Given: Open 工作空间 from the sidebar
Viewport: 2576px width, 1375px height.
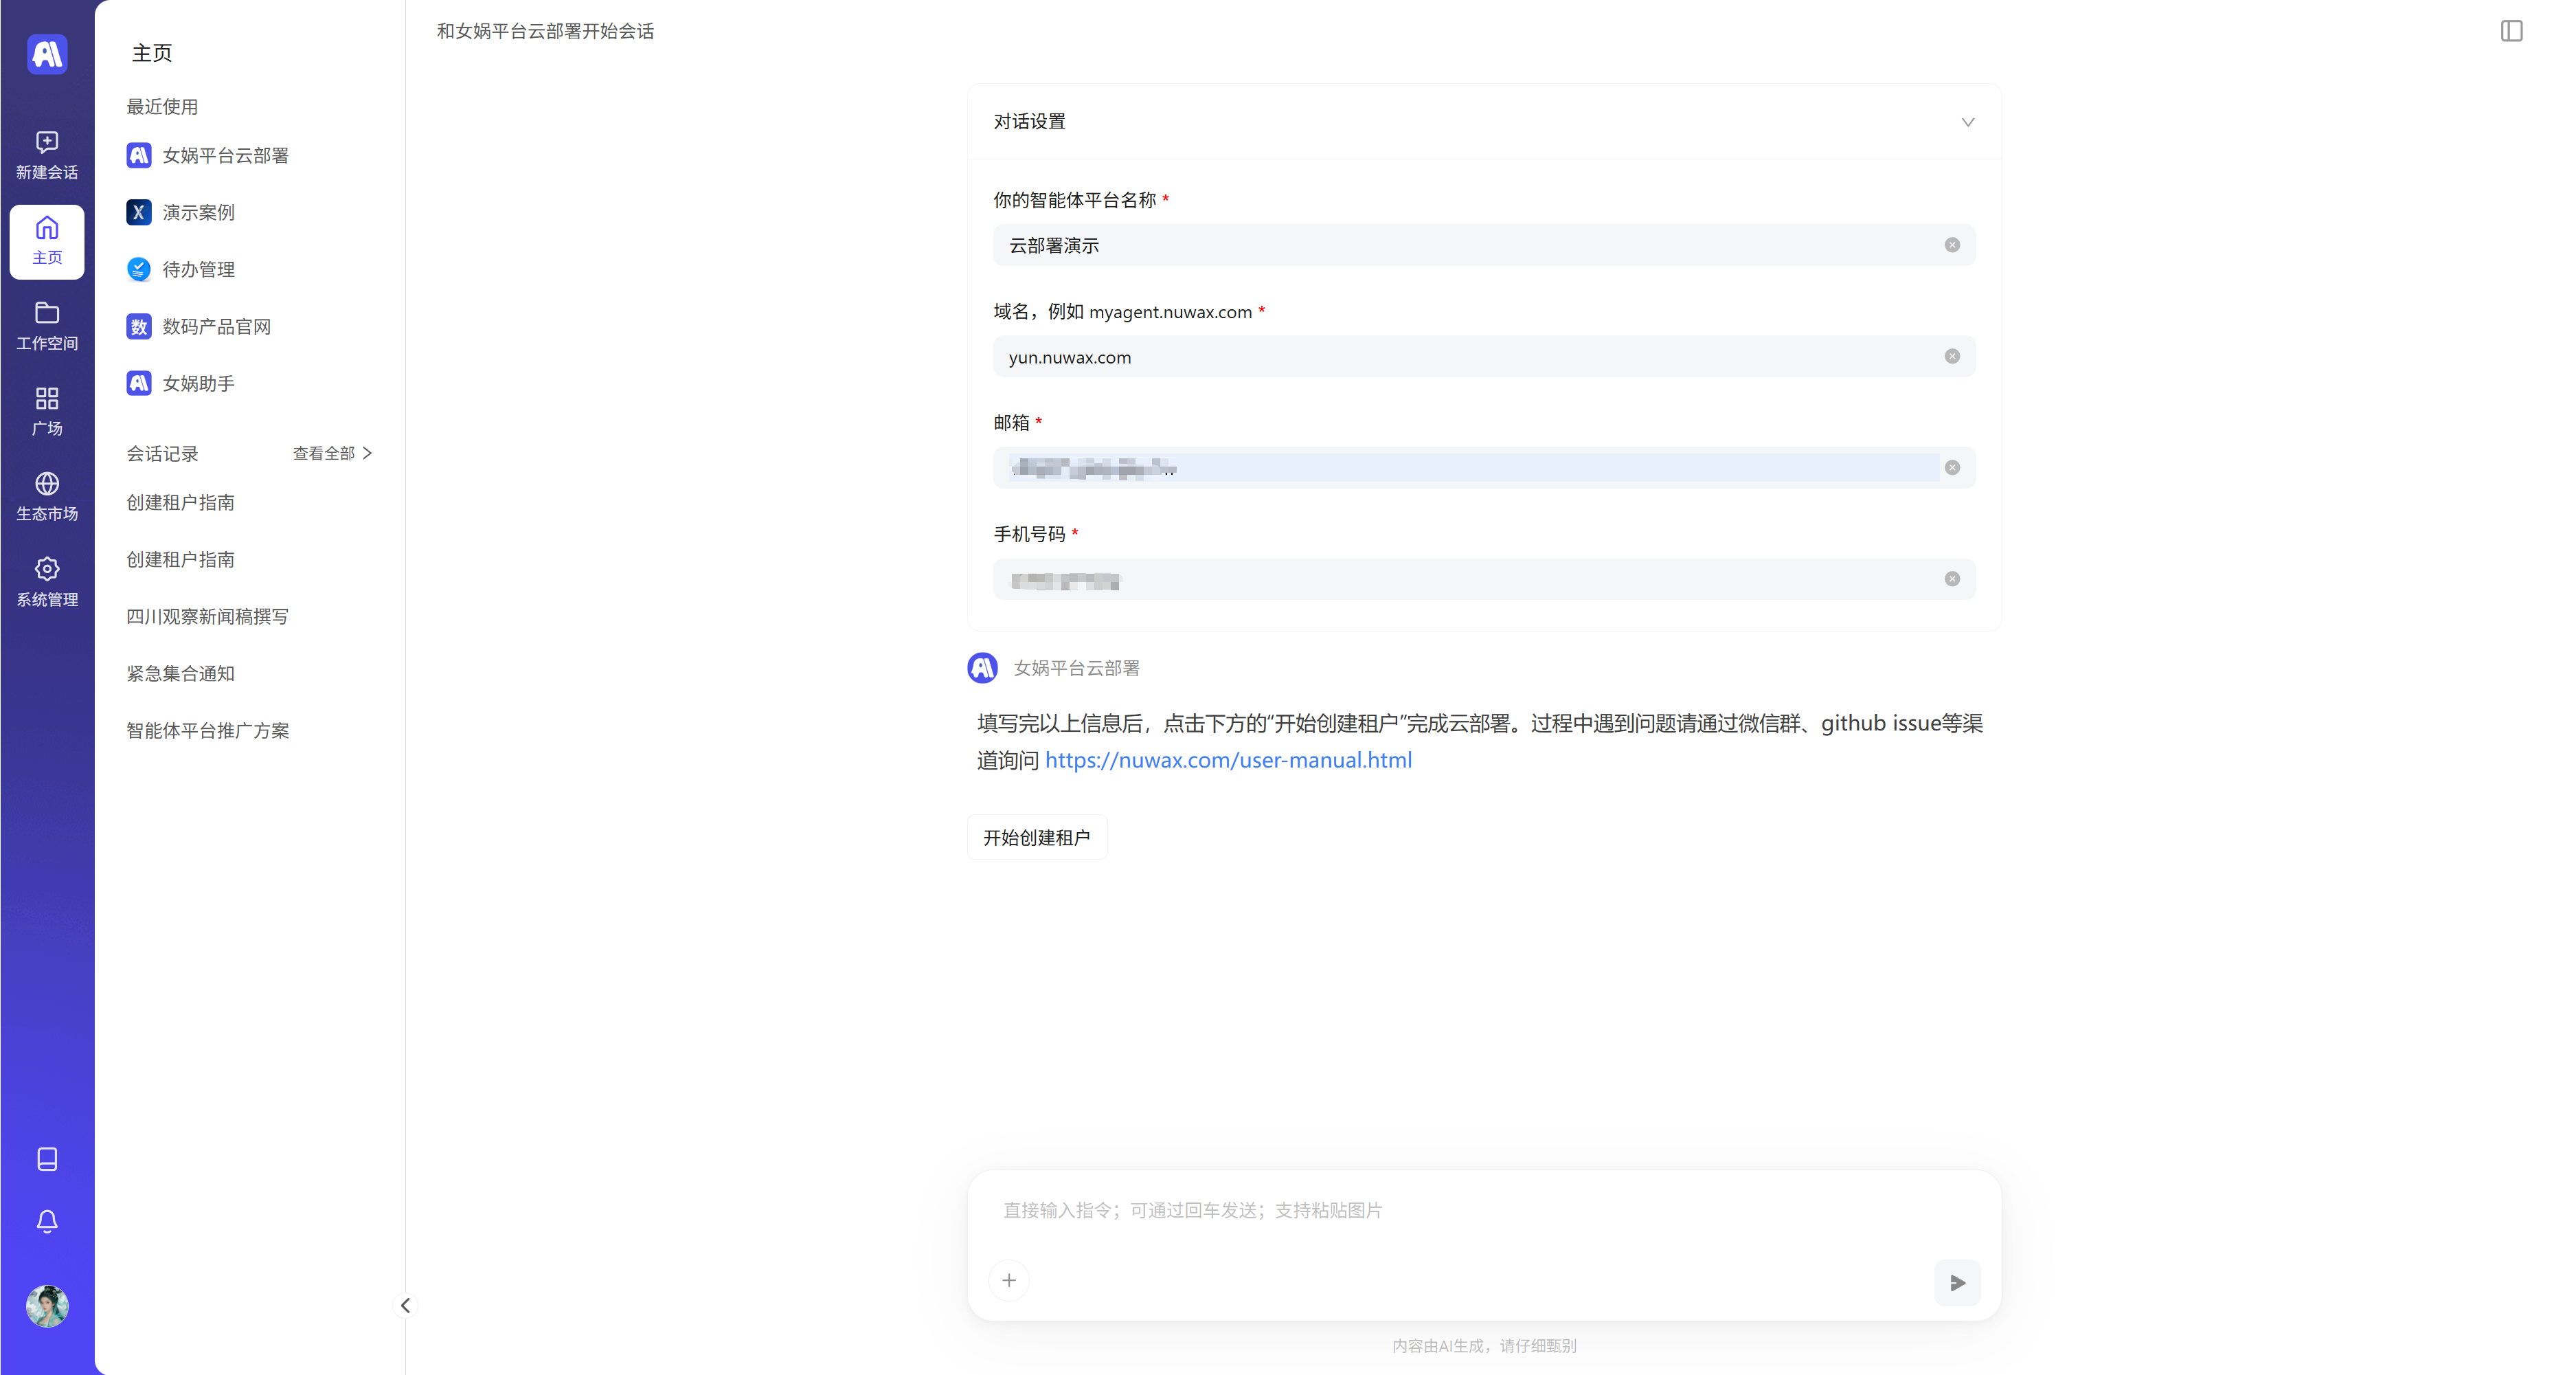Looking at the screenshot, I should coord(47,326).
